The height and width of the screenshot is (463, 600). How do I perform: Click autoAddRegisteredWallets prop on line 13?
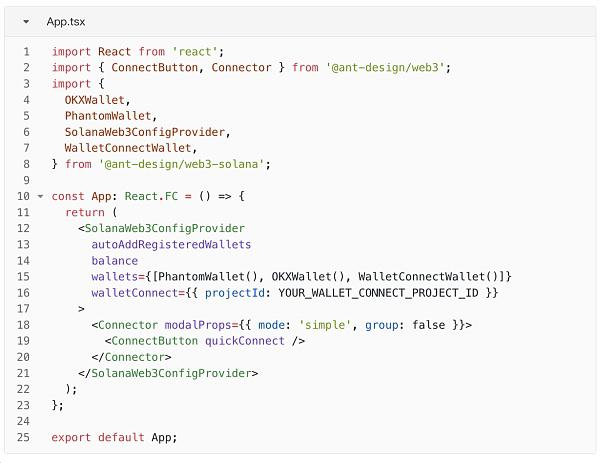pyautogui.click(x=171, y=245)
